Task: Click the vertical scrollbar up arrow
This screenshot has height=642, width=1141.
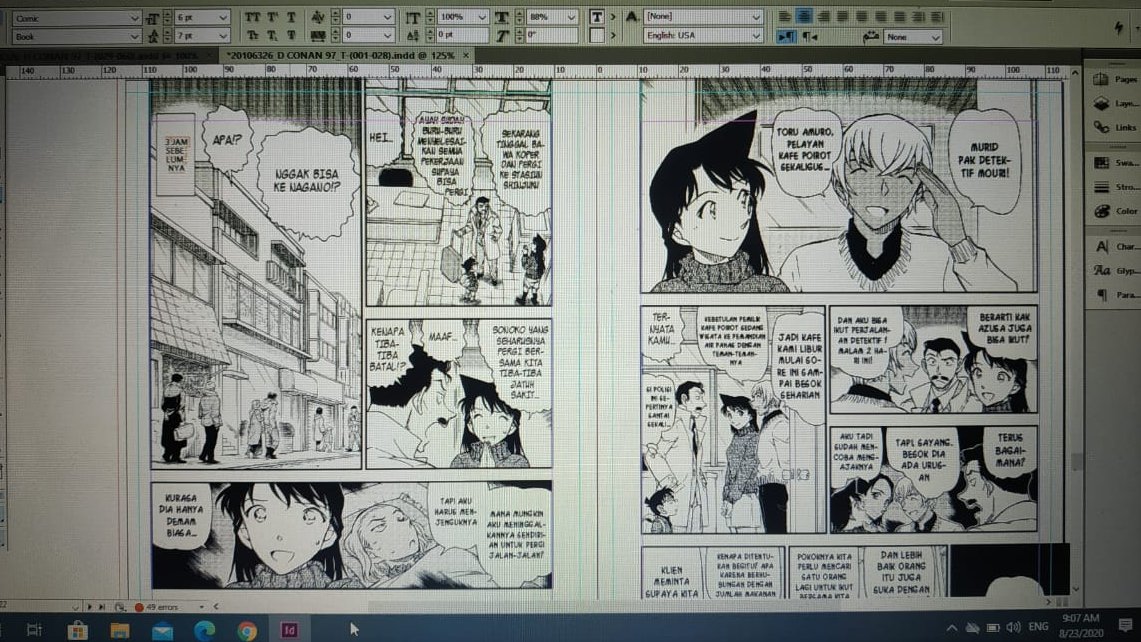Action: (1076, 73)
